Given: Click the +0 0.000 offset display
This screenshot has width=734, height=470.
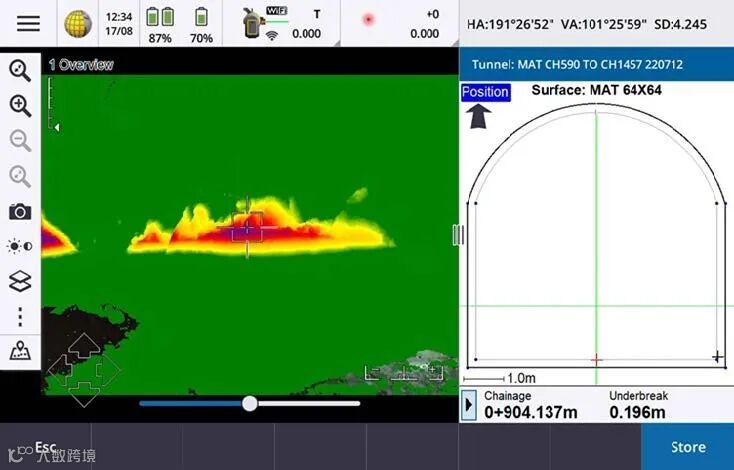Looking at the screenshot, I should (425, 24).
